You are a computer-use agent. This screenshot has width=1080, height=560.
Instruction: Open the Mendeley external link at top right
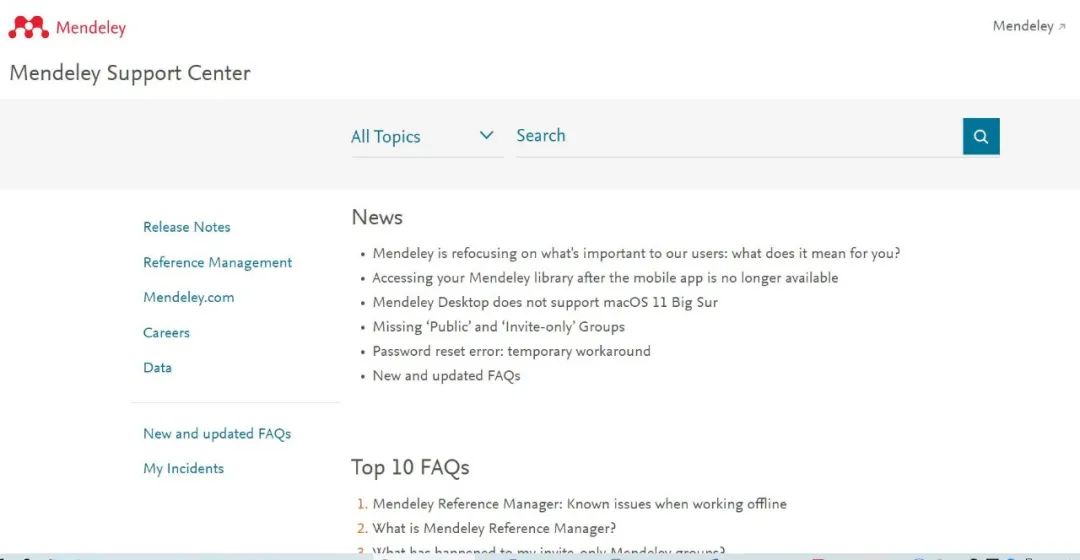click(x=1029, y=26)
